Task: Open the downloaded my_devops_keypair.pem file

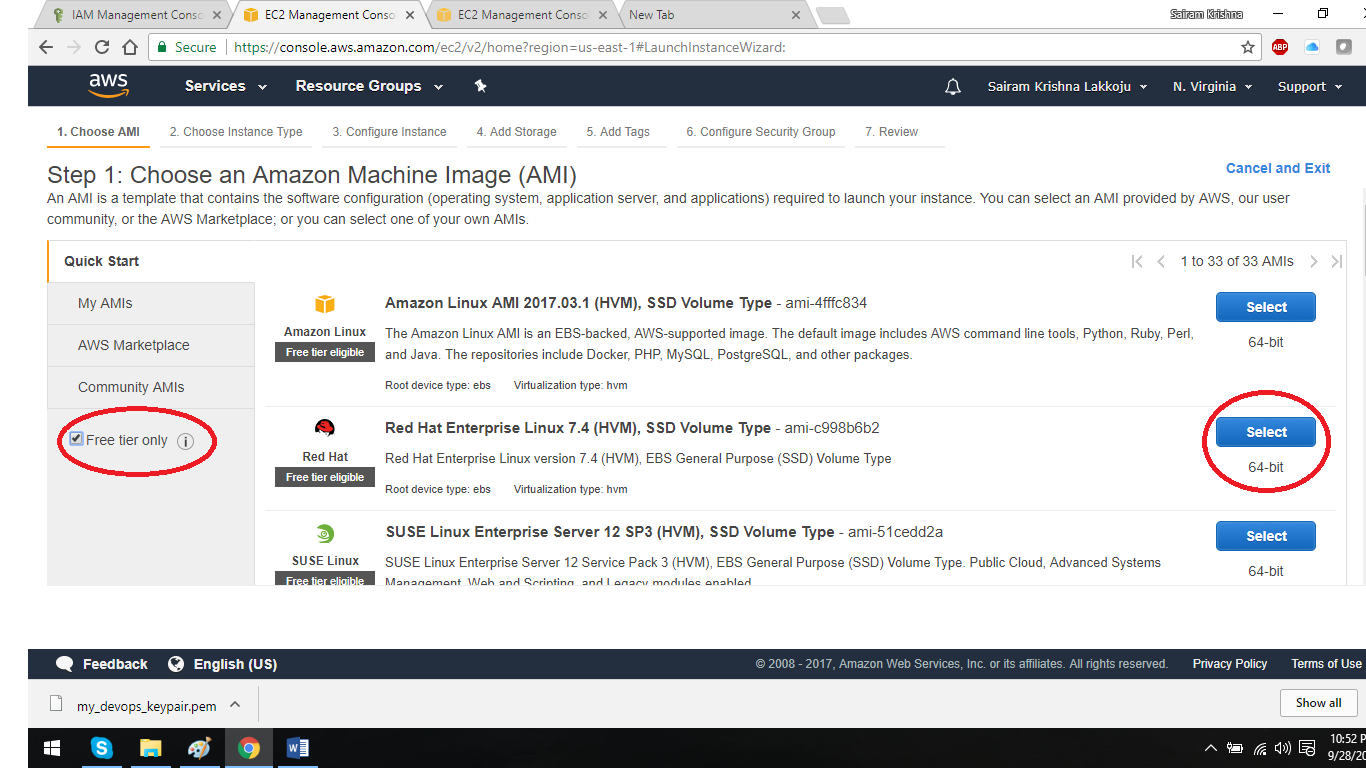Action: [x=146, y=706]
